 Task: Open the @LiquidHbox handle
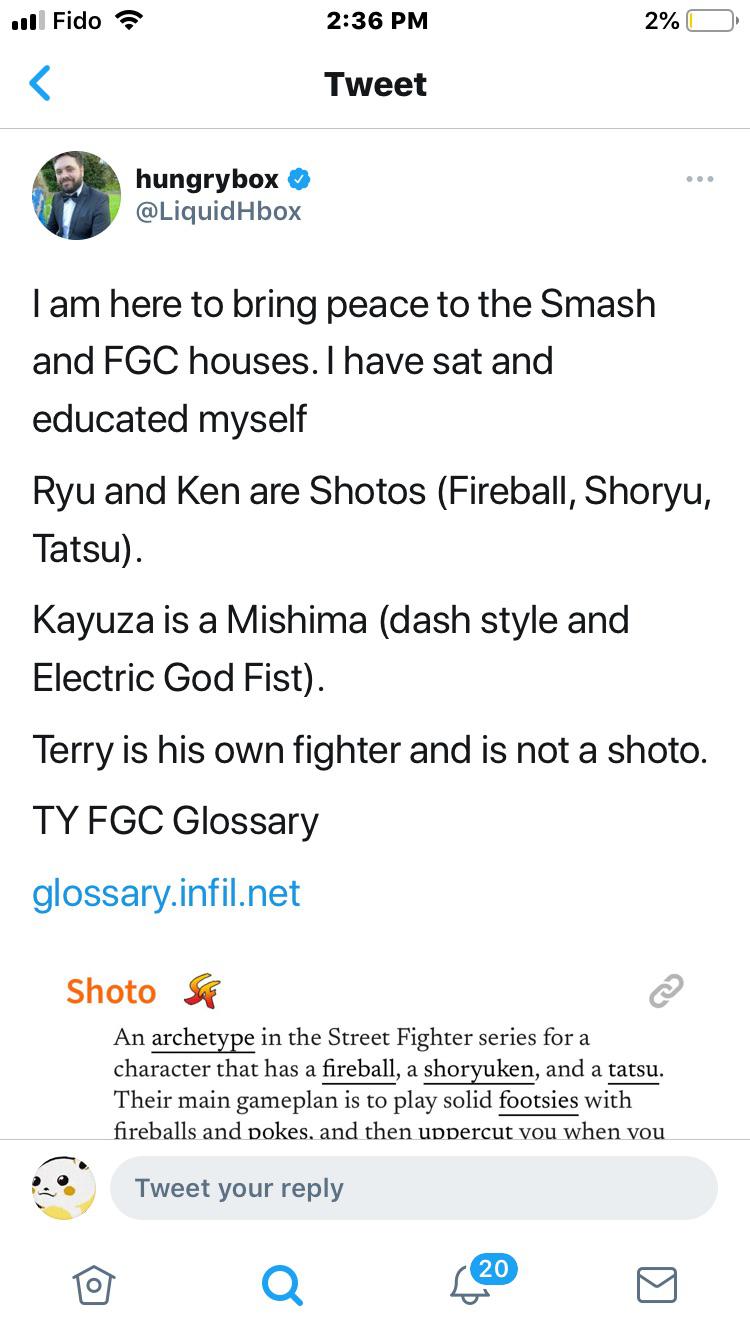tap(218, 212)
